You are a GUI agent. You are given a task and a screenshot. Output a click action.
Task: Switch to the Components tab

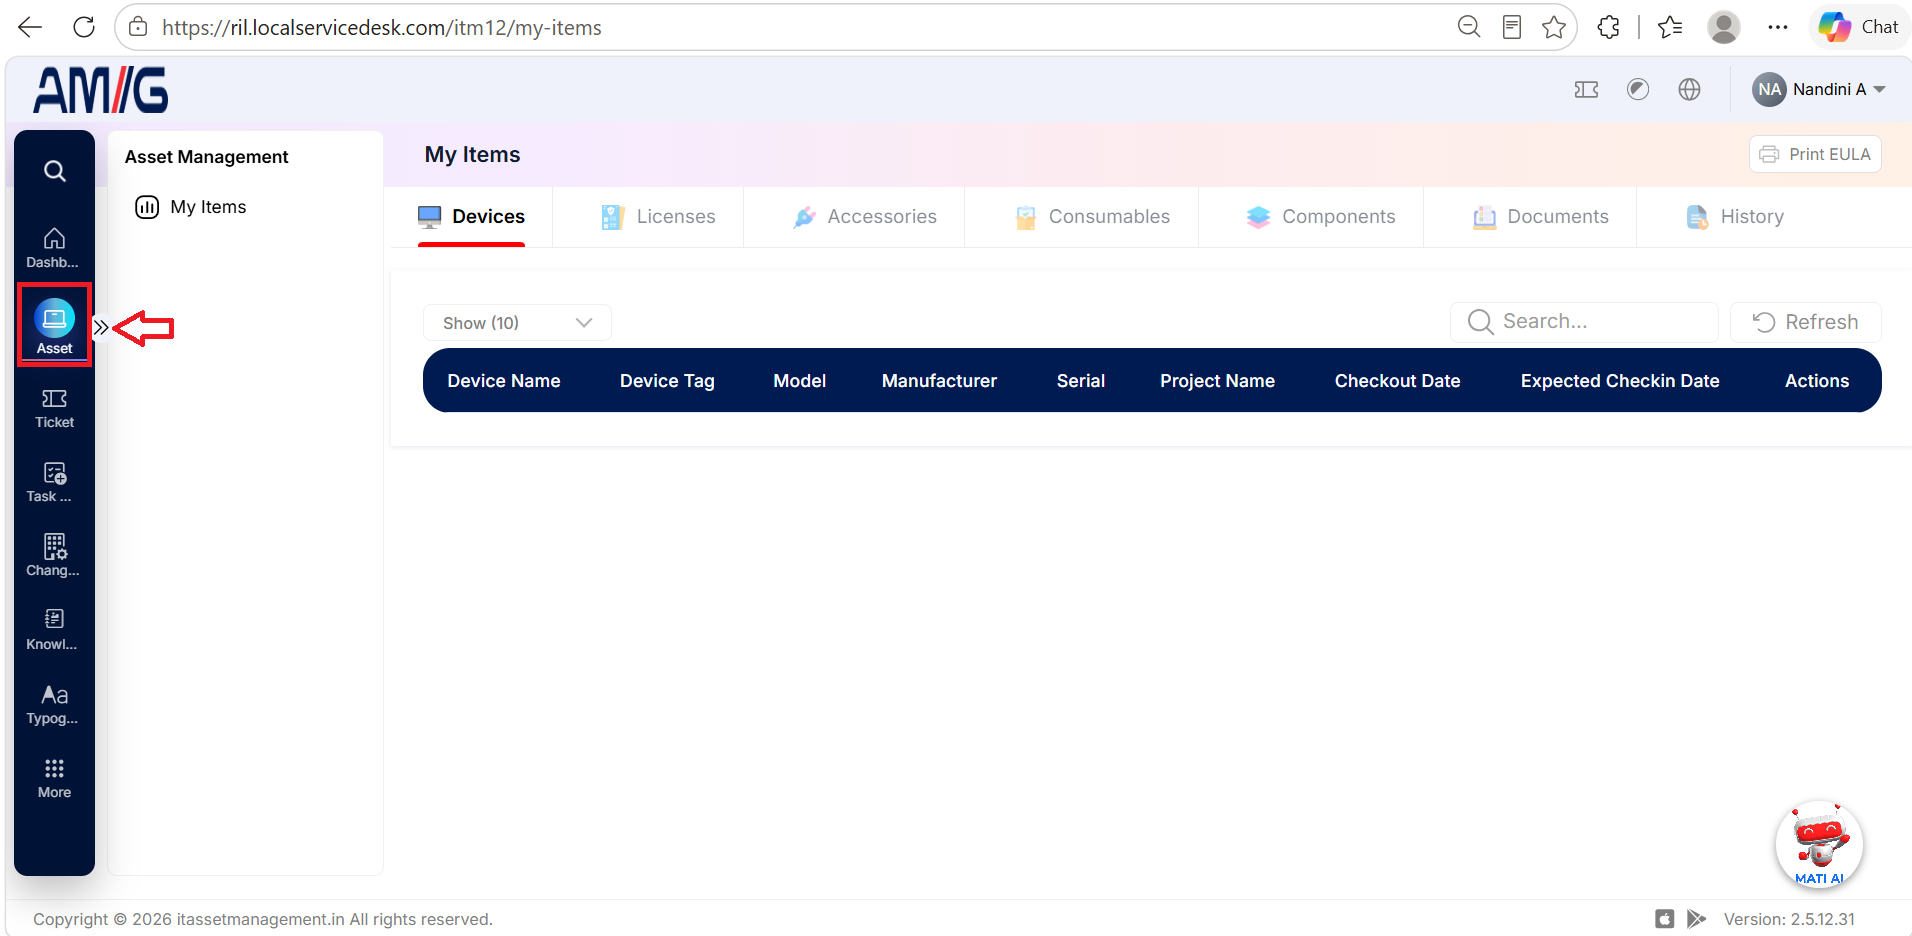[x=1321, y=217]
